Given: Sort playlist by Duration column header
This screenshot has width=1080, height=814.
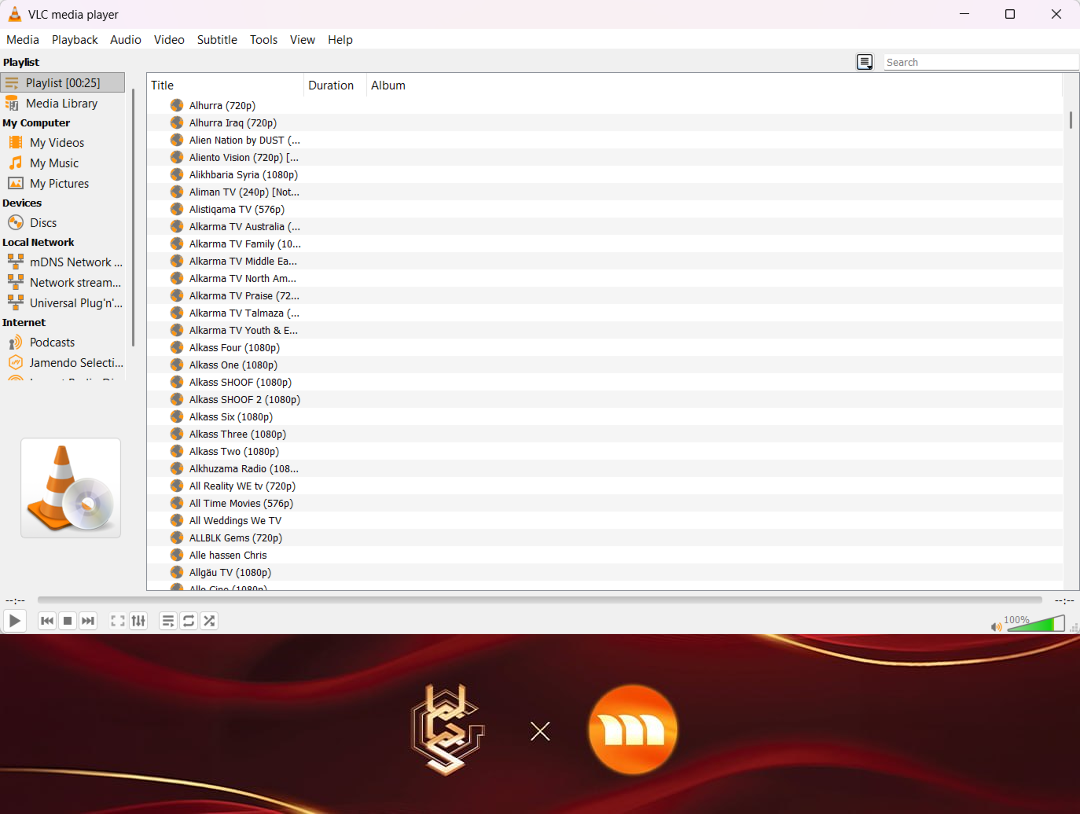Looking at the screenshot, I should (x=334, y=85).
